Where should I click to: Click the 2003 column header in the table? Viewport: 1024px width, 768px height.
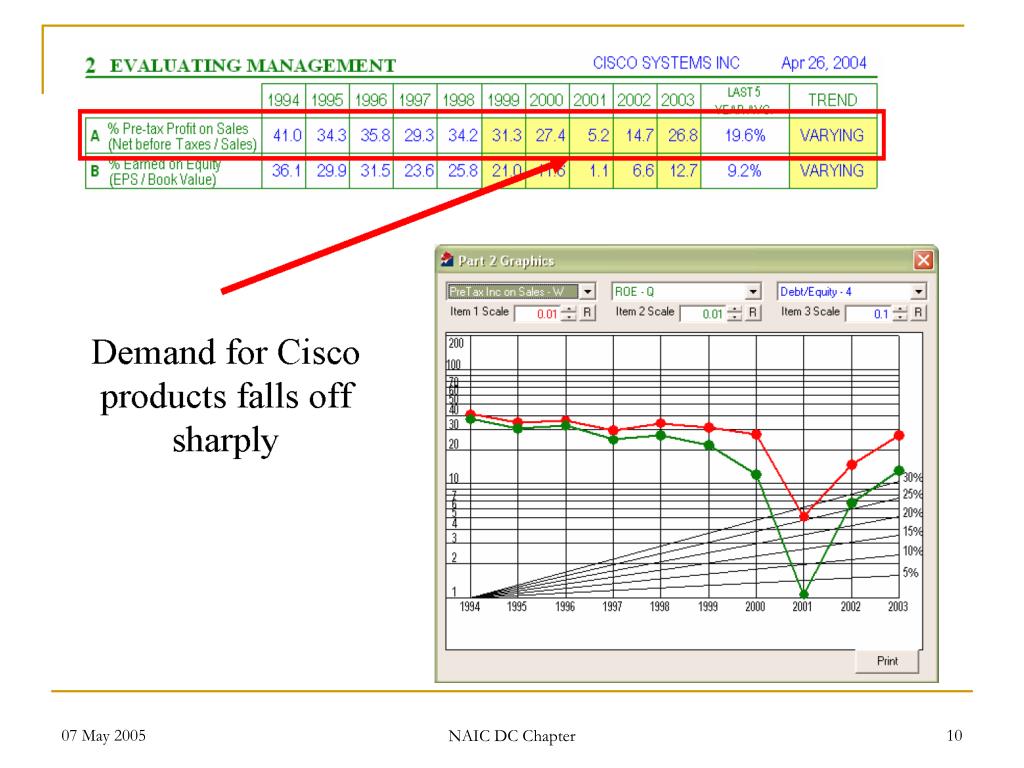point(679,100)
